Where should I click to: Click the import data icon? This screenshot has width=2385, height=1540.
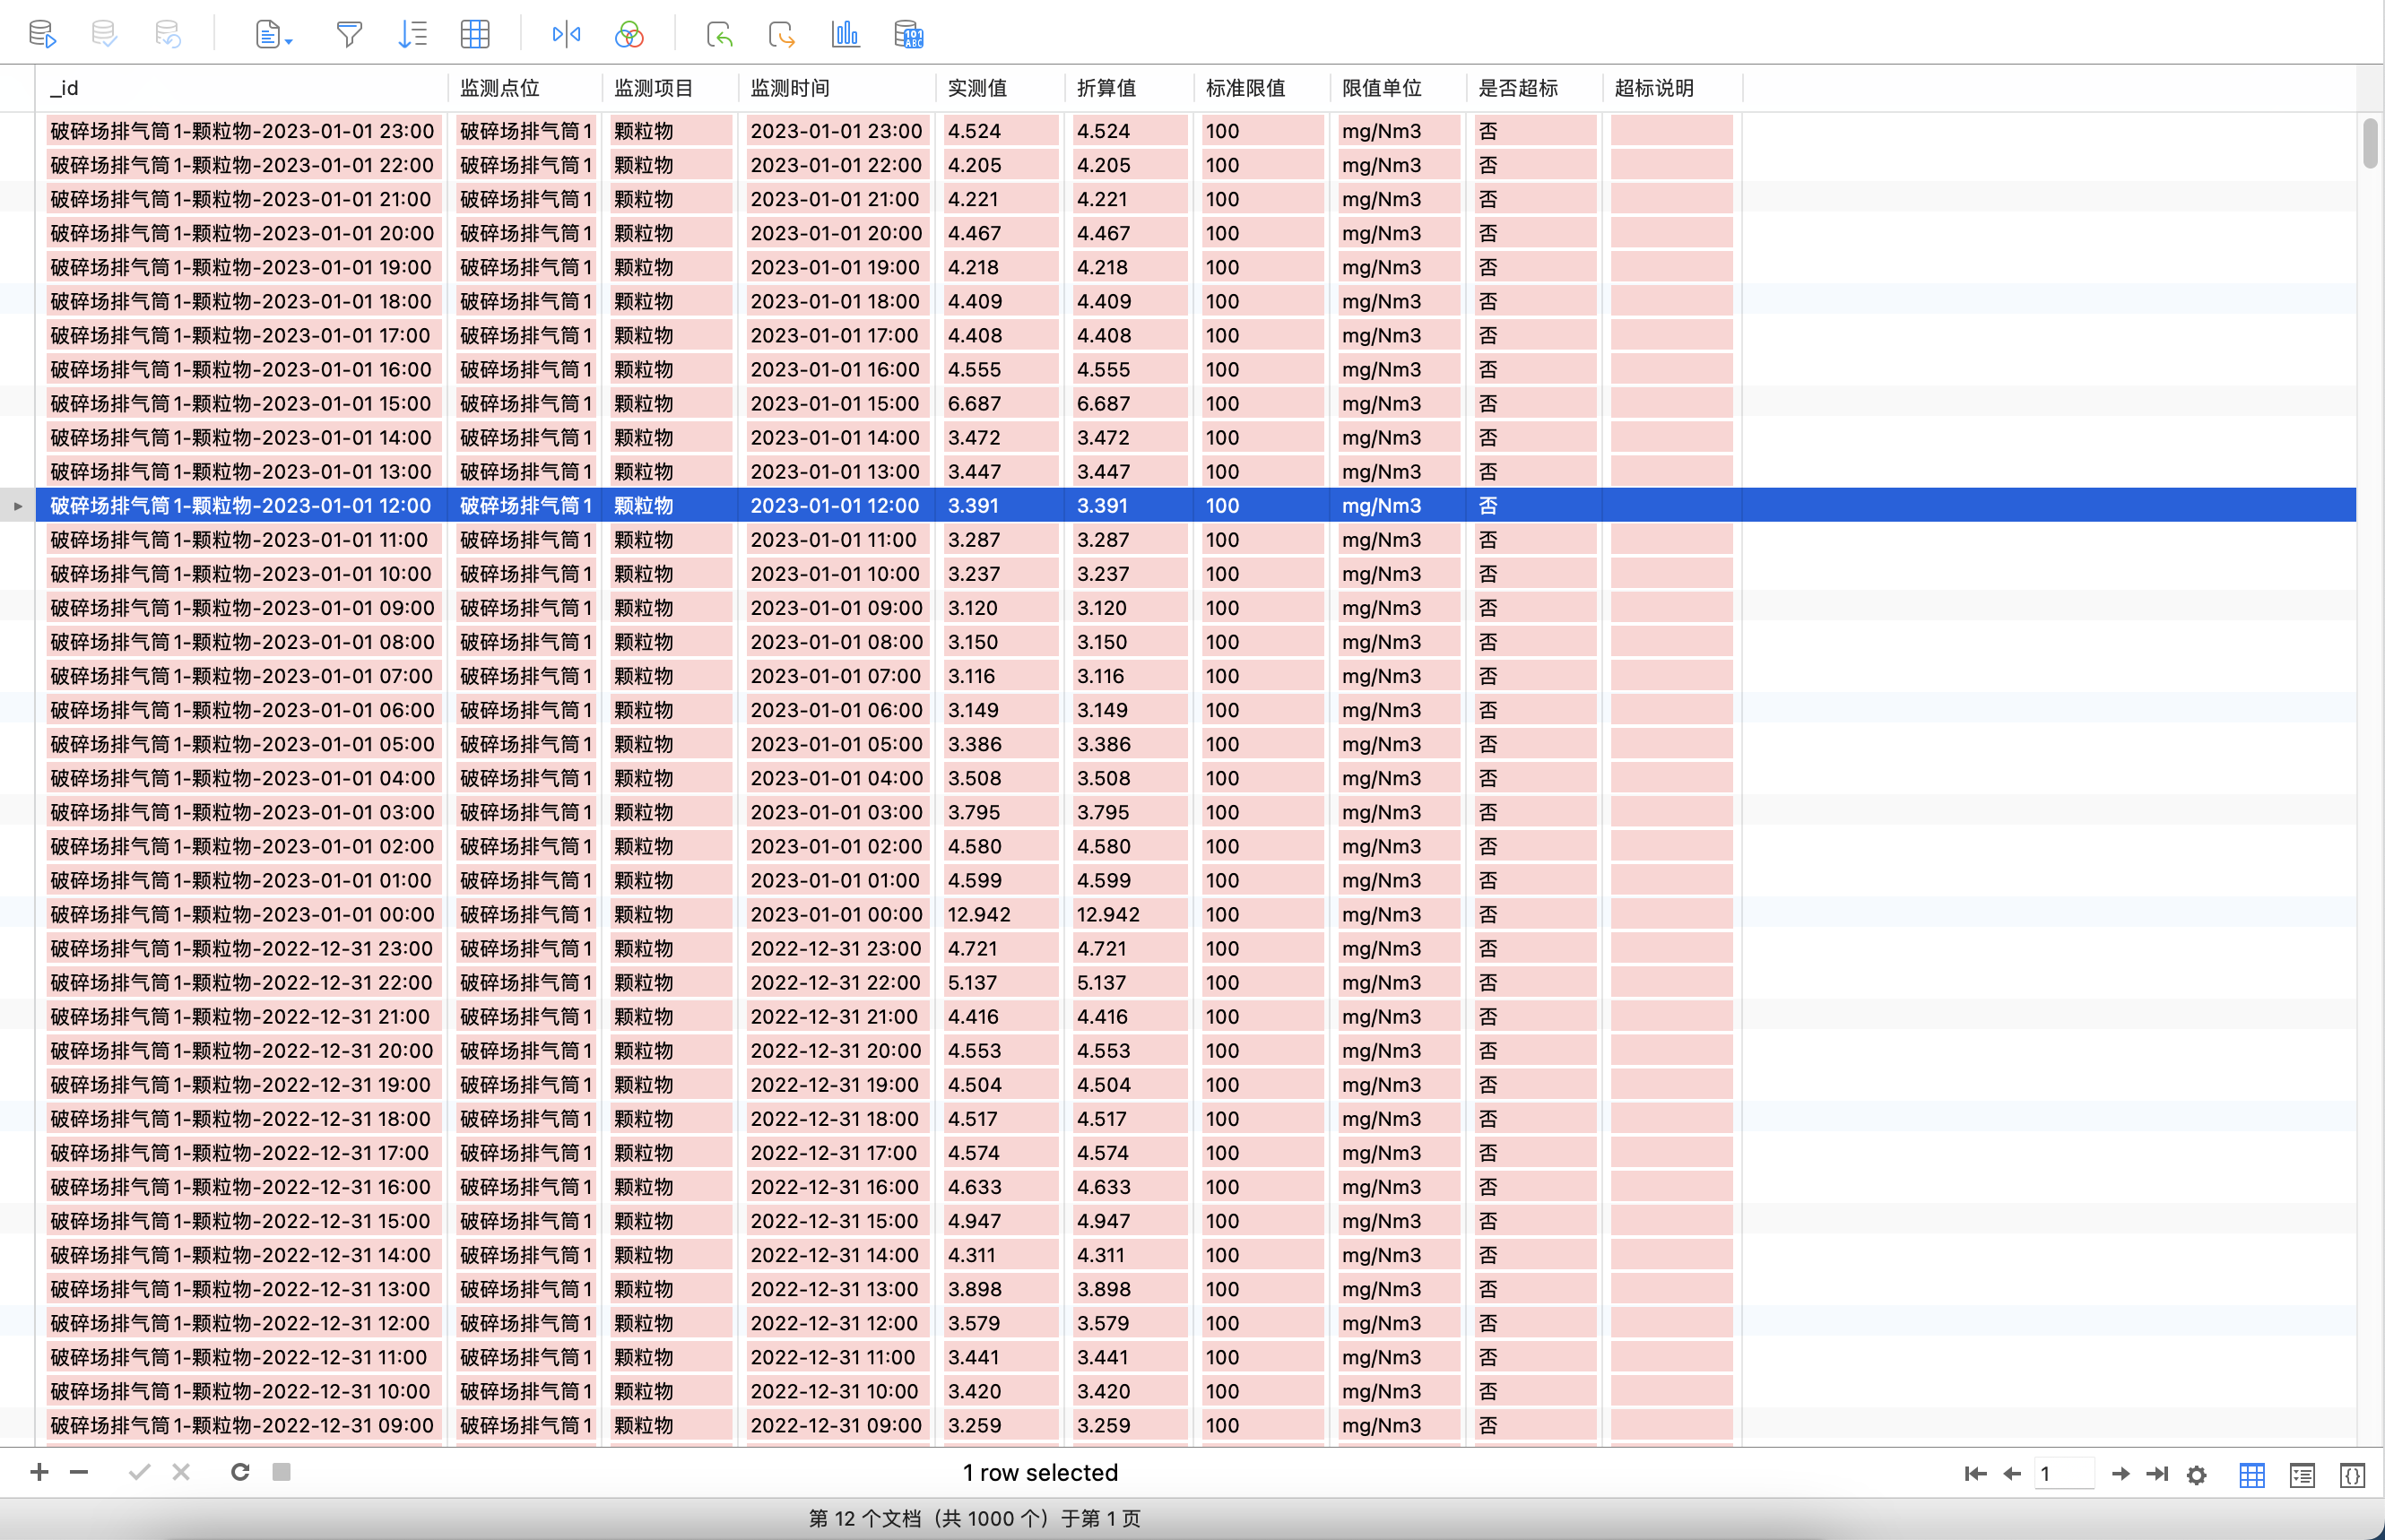(719, 35)
